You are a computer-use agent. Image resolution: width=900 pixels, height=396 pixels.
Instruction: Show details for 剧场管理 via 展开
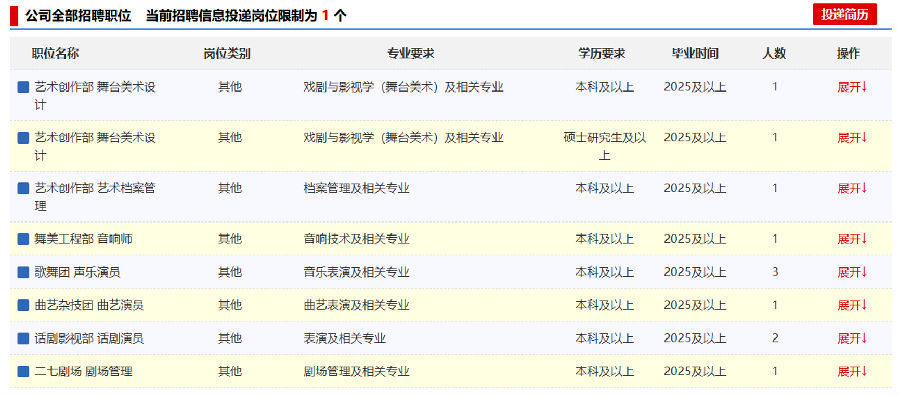pyautogui.click(x=852, y=371)
